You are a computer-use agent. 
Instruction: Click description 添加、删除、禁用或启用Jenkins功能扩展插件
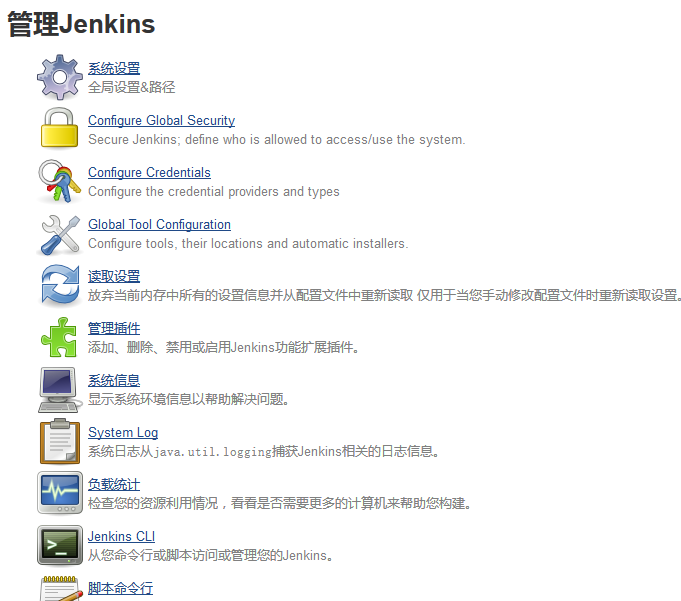pos(223,347)
